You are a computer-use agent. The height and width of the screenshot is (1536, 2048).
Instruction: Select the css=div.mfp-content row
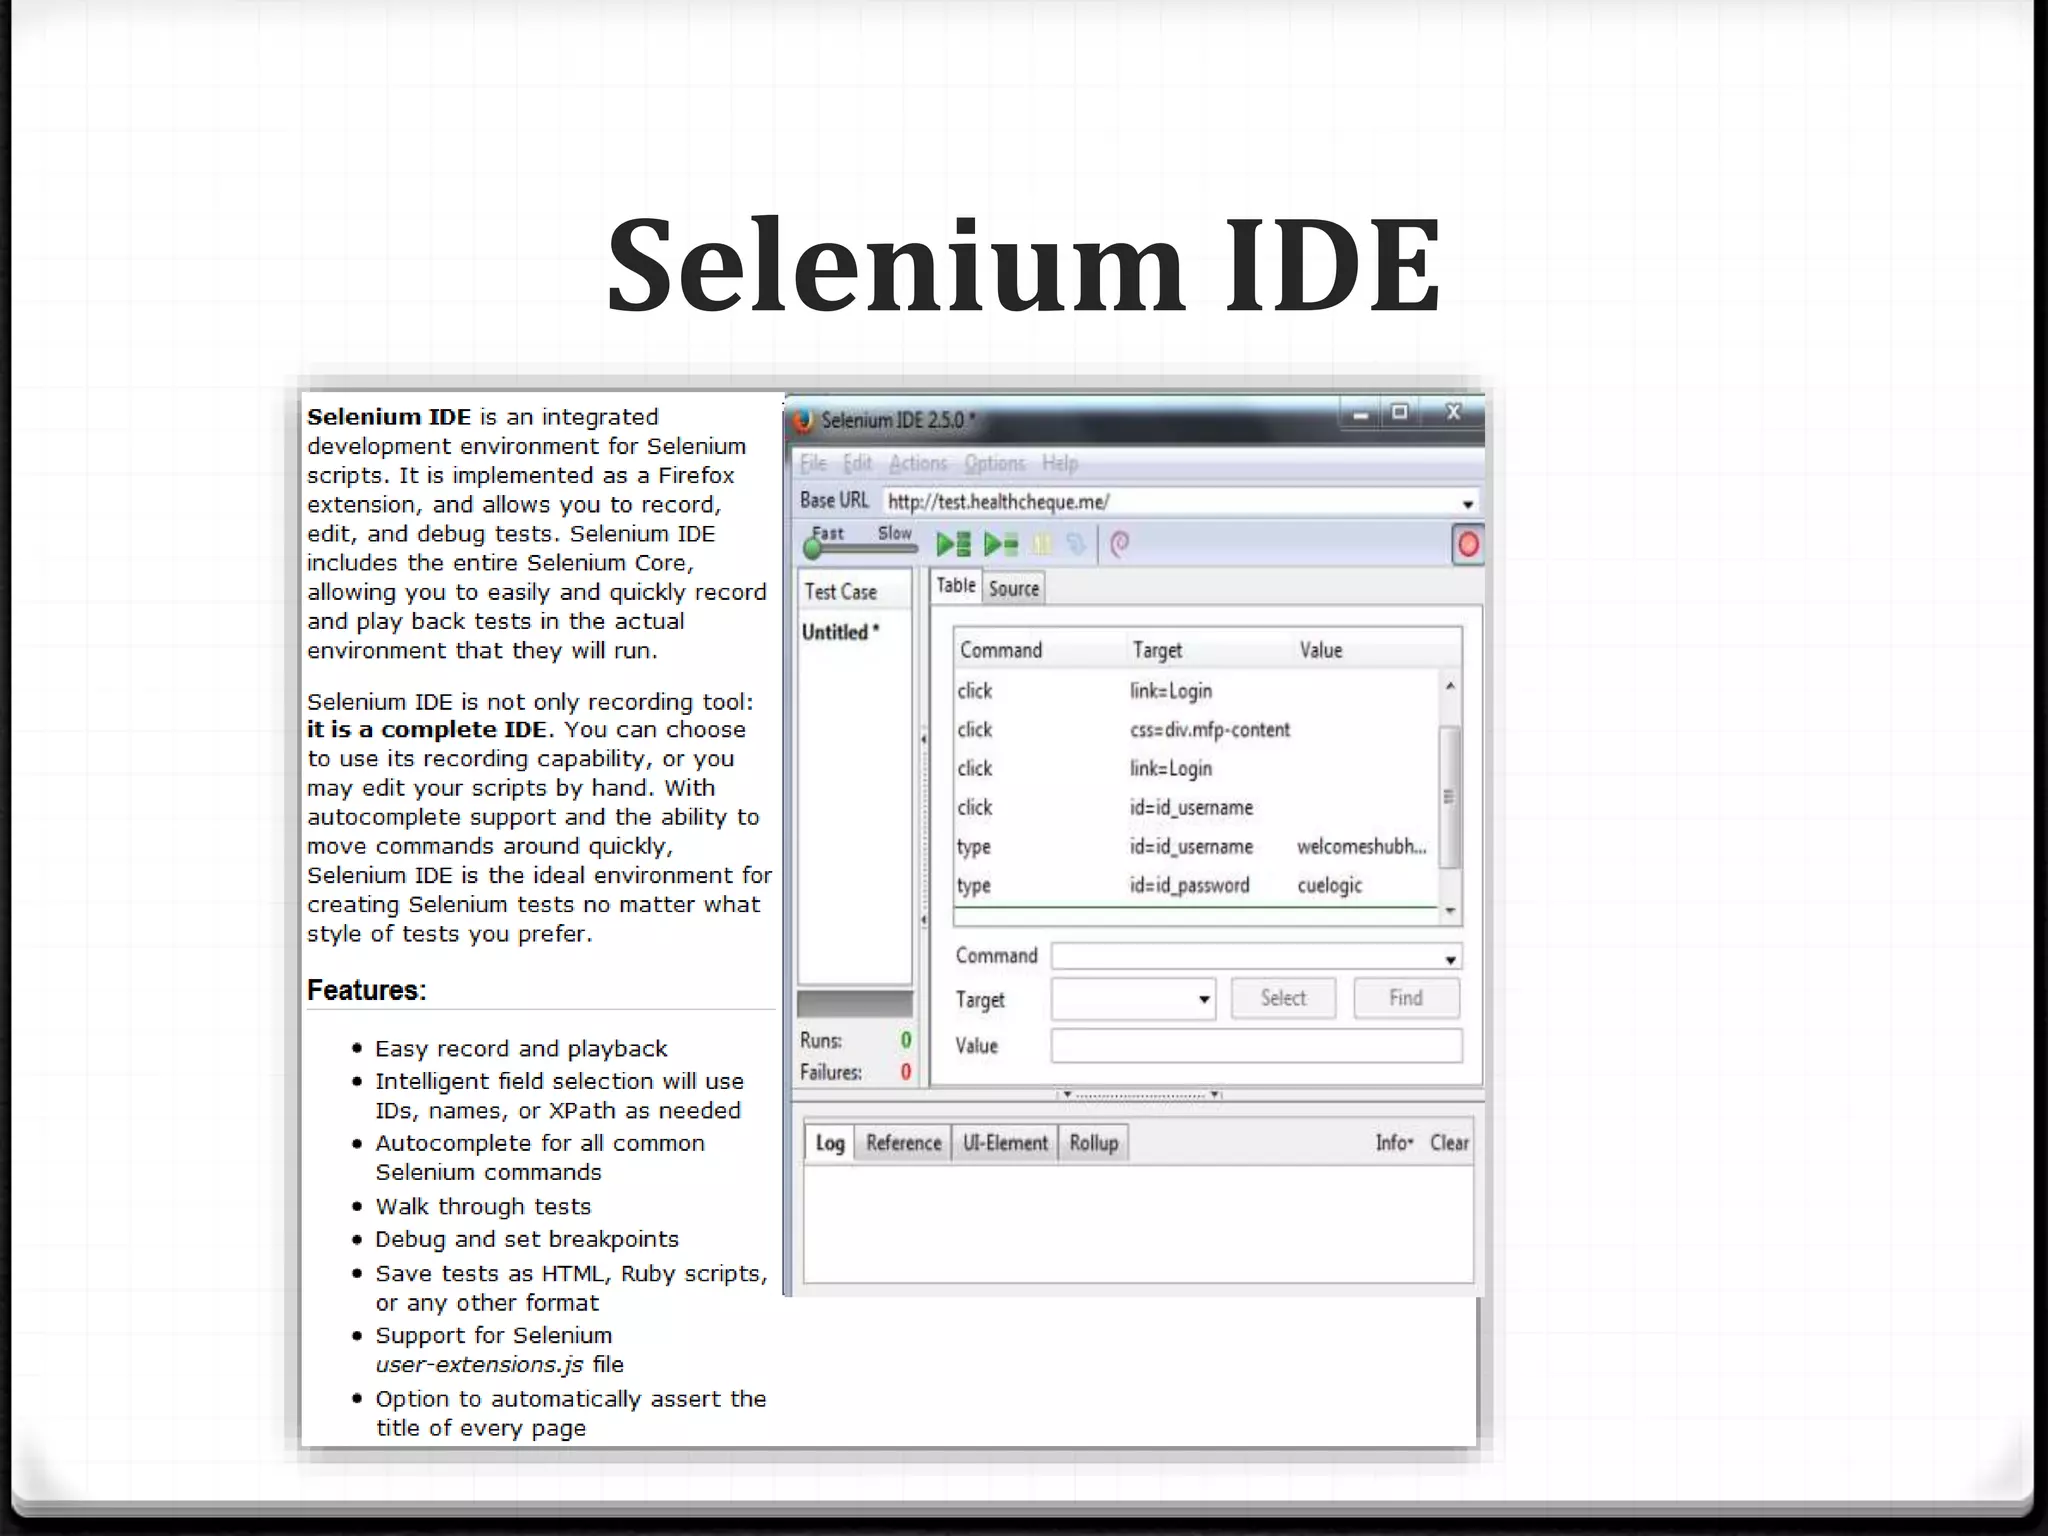(x=1196, y=730)
